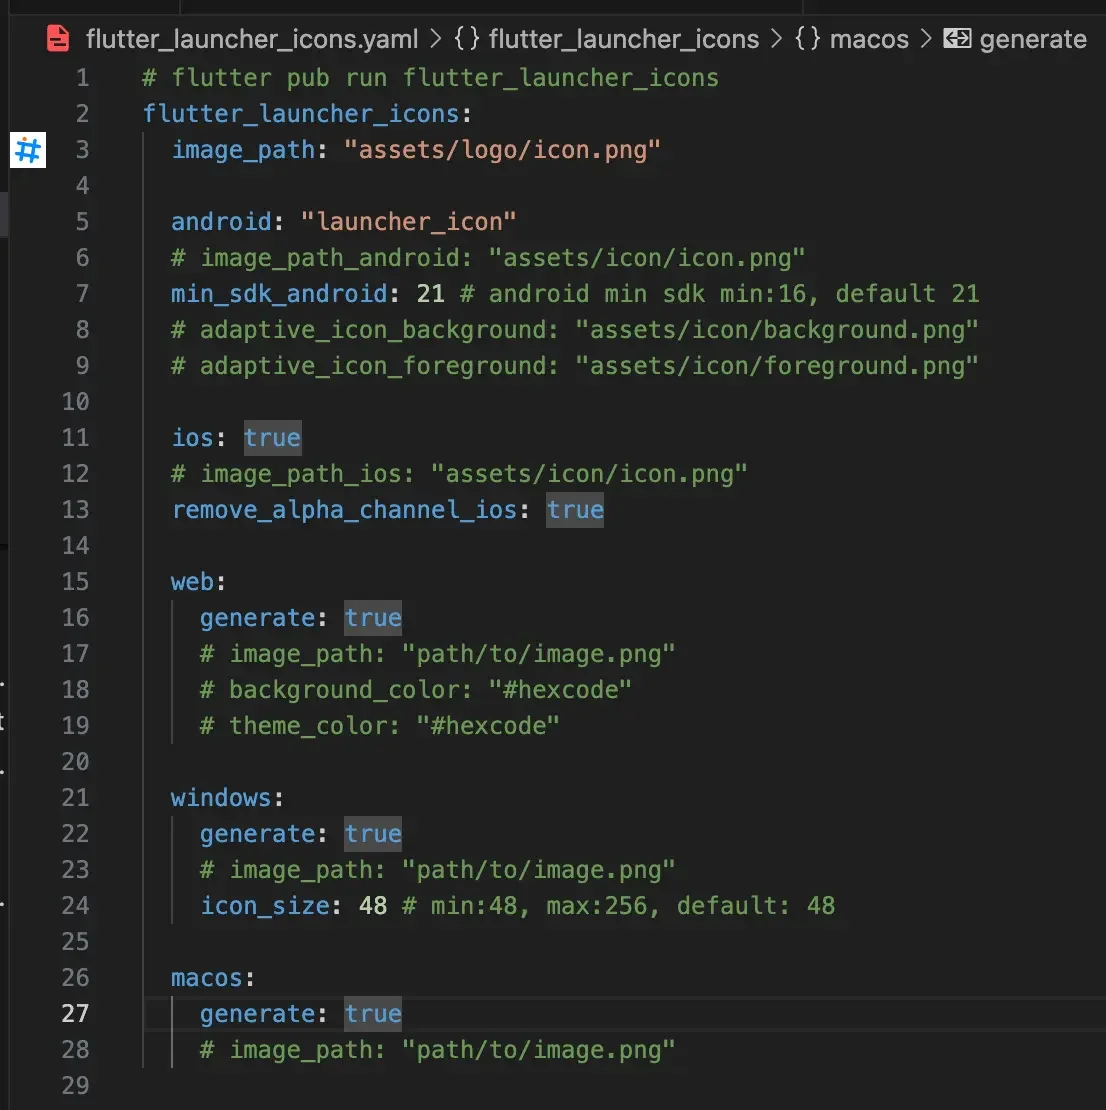Image resolution: width=1106 pixels, height=1110 pixels.
Task: Expand chevron after flutter_launcher_icons.yaml breadcrumb
Action: pos(435,39)
